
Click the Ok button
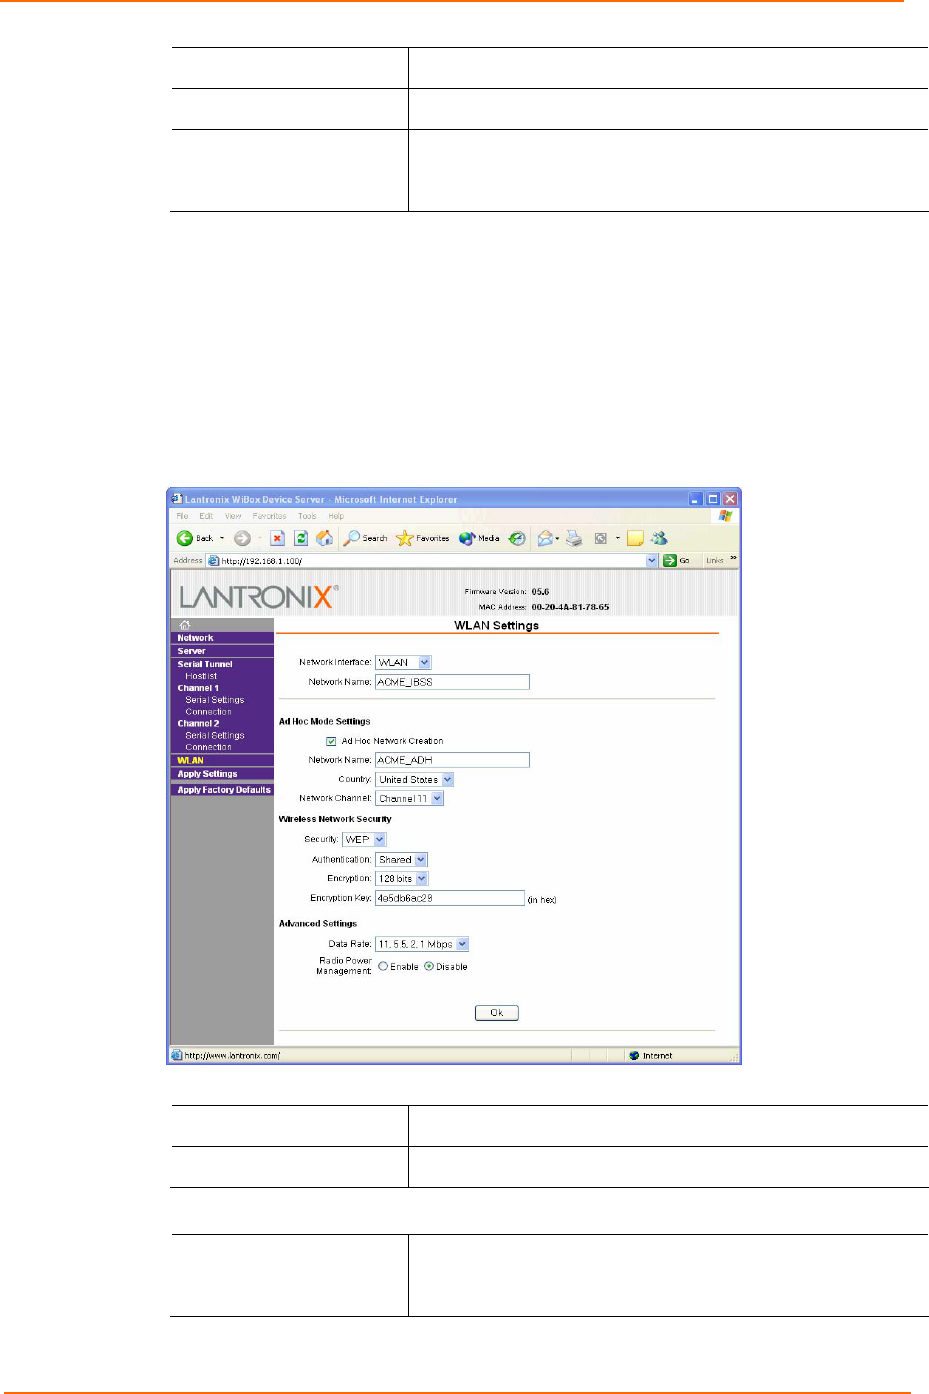(x=496, y=1012)
